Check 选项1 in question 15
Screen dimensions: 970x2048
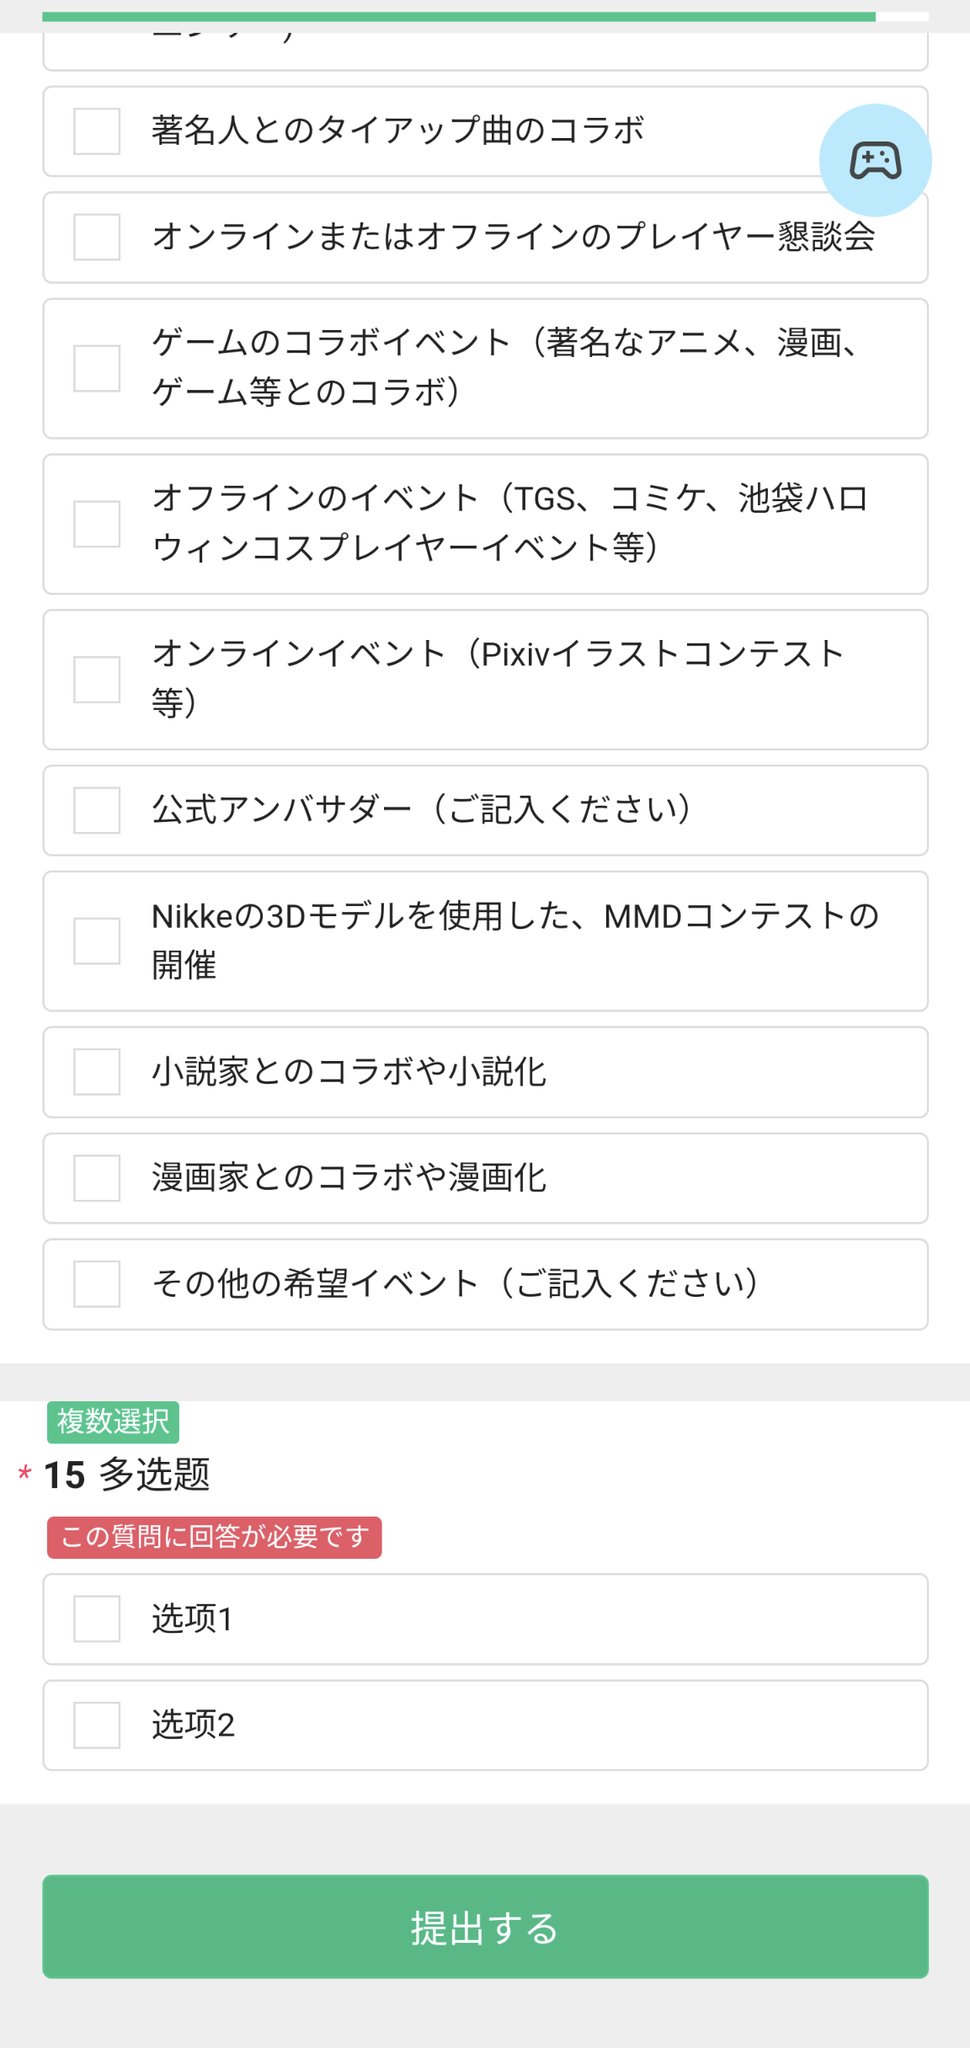coord(97,1619)
